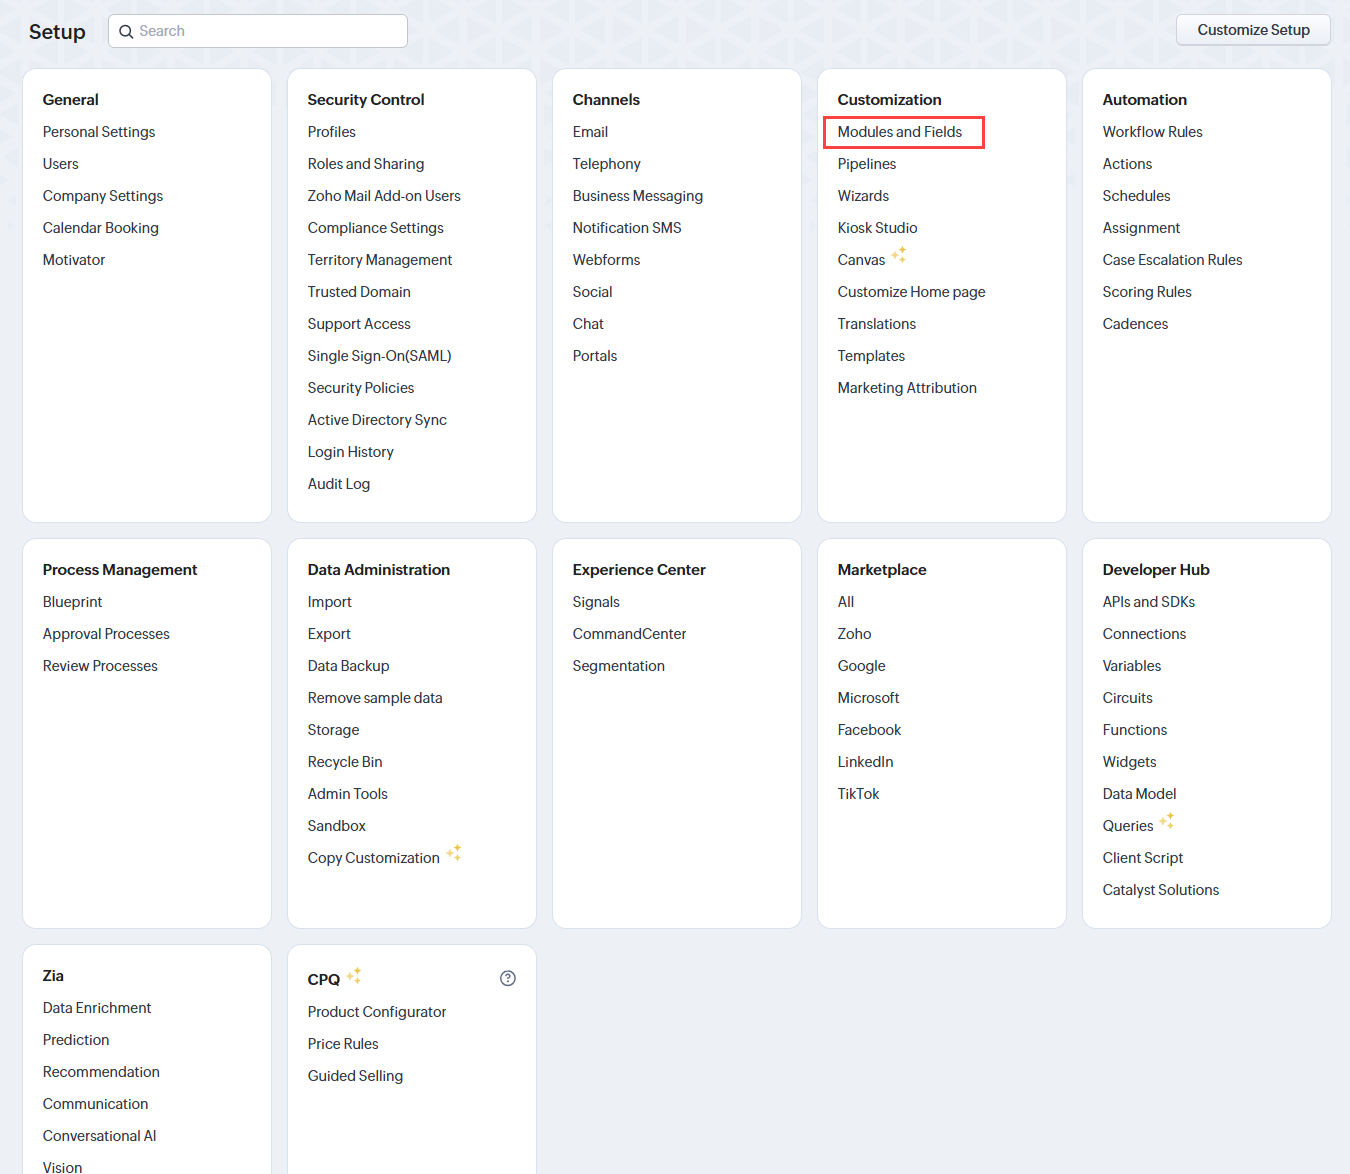Open Client Script
This screenshot has width=1350, height=1174.
[x=1143, y=858]
